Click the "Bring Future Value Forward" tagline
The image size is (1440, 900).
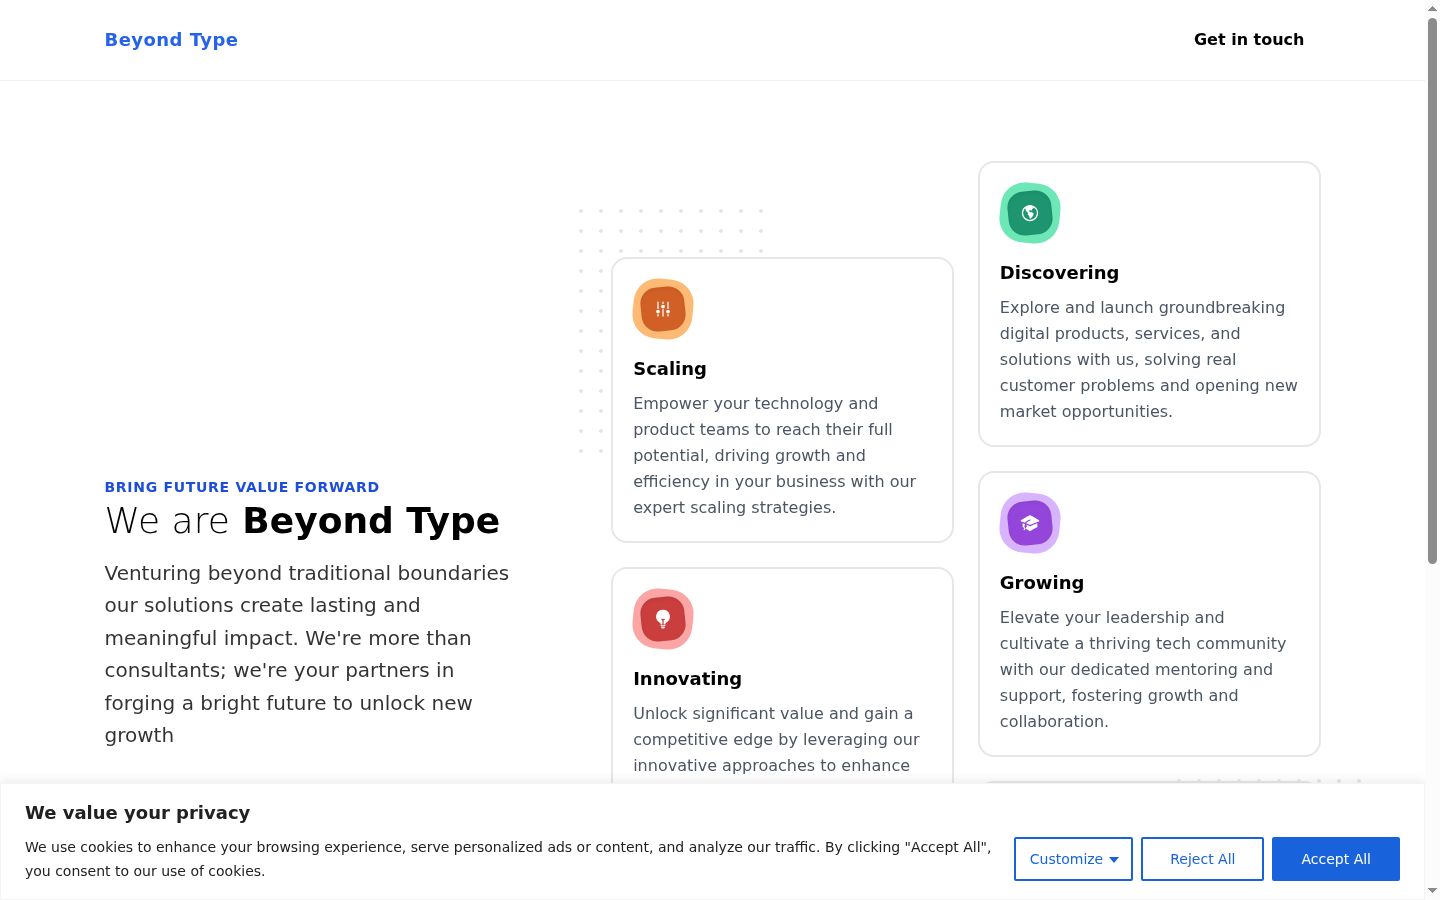[x=242, y=487]
